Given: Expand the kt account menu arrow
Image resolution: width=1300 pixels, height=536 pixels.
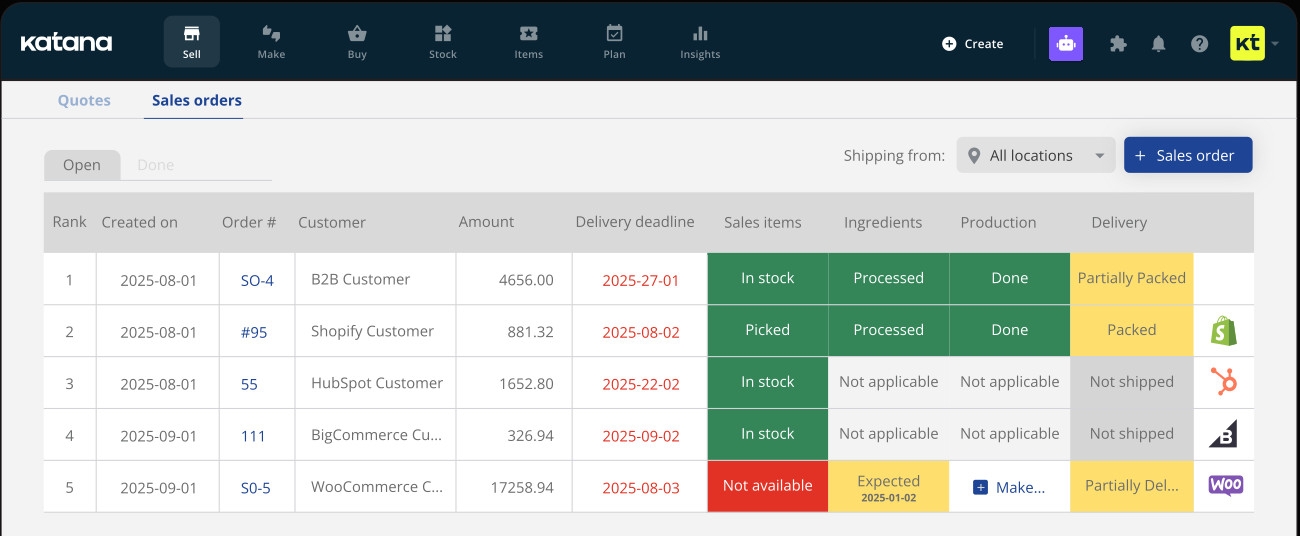Looking at the screenshot, I should 1275,44.
